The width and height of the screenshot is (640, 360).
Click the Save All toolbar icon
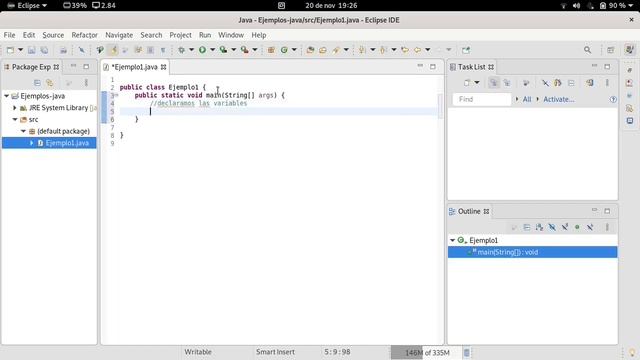pos(44,50)
